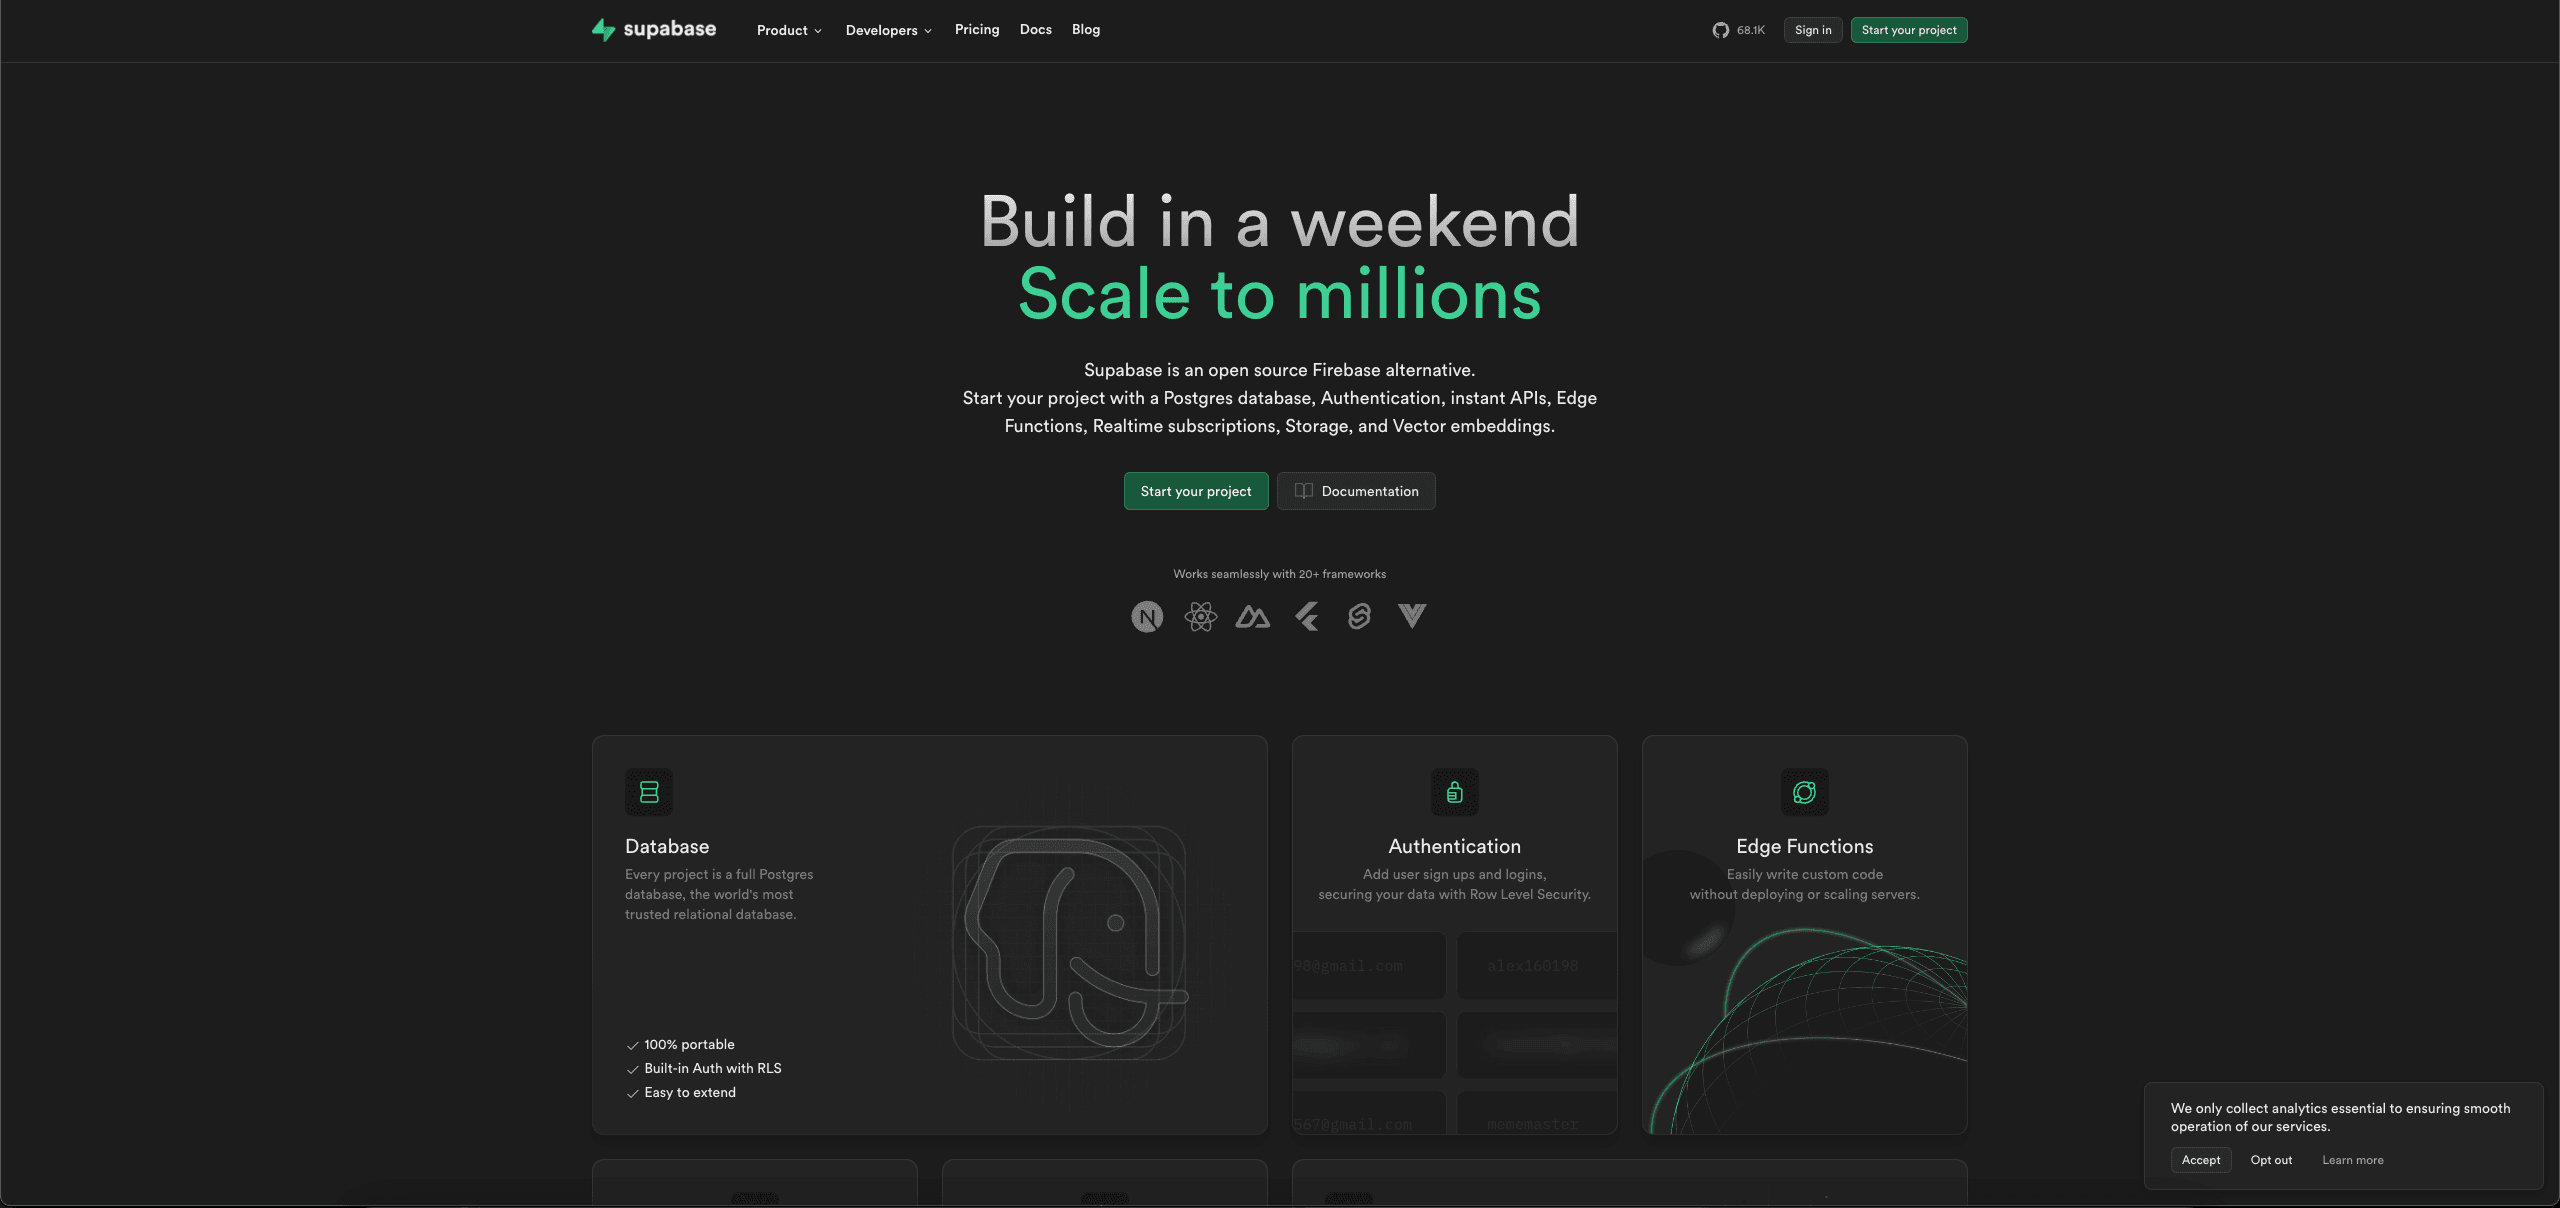Click Opt out of analytics
Image resolution: width=2560 pixels, height=1208 pixels.
tap(2271, 1160)
